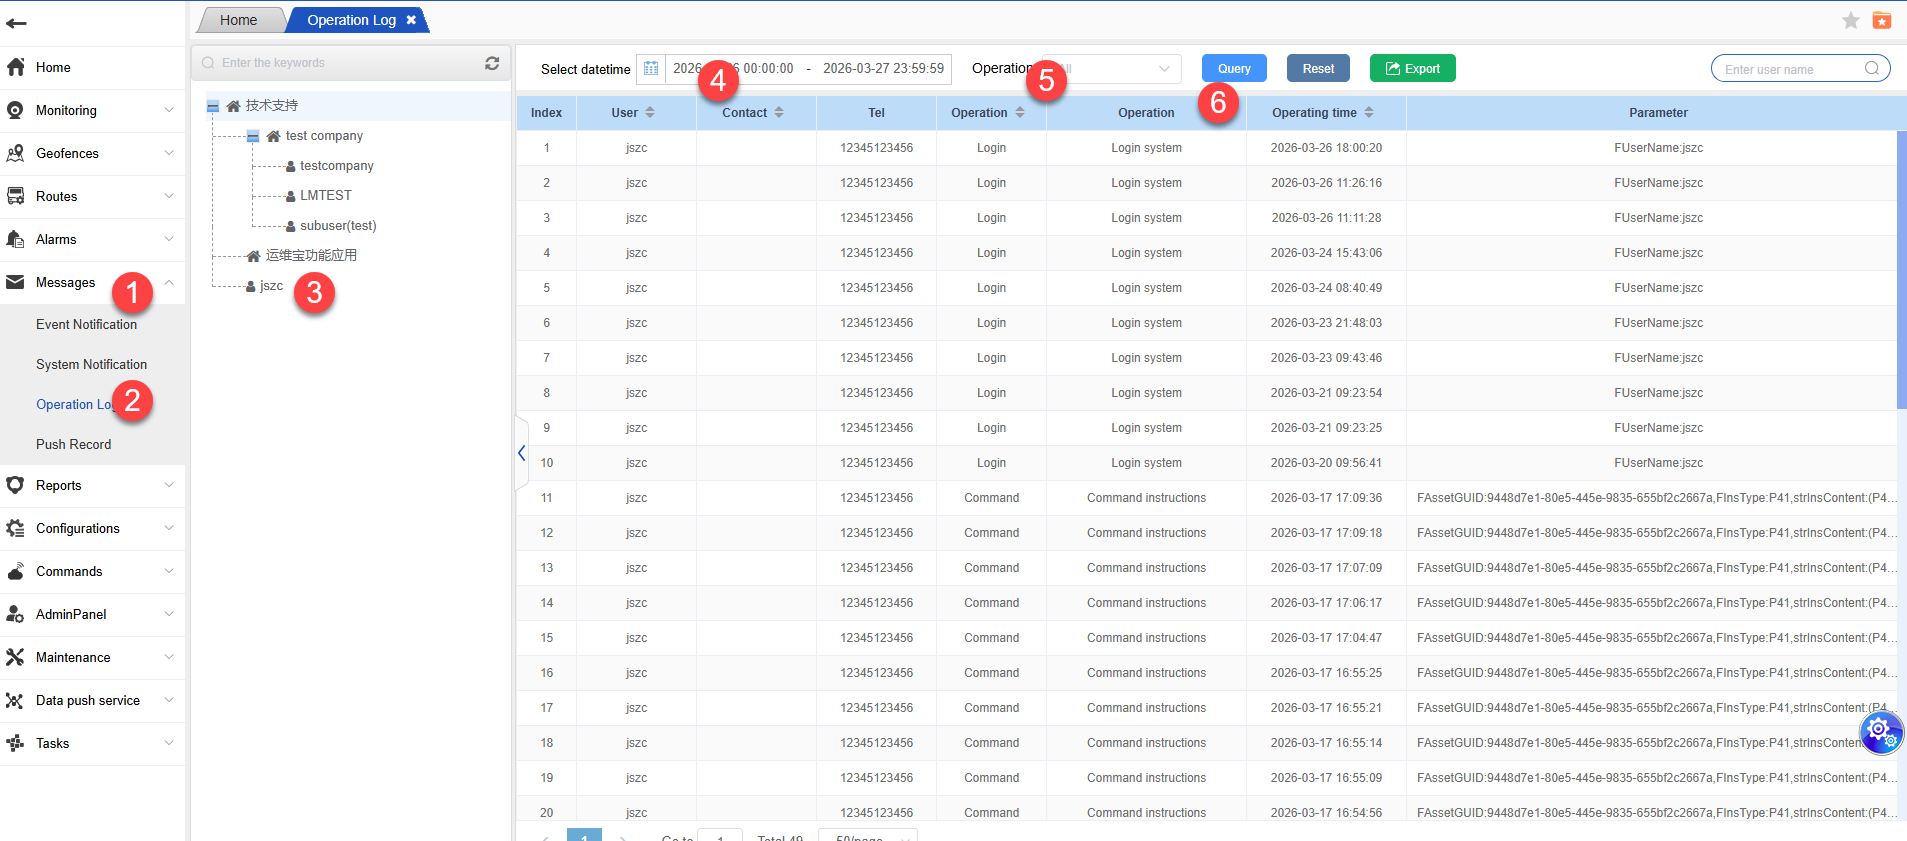Viewport: 1907px width, 841px height.
Task: Collapse the tree panel with left chevron
Action: (x=522, y=454)
